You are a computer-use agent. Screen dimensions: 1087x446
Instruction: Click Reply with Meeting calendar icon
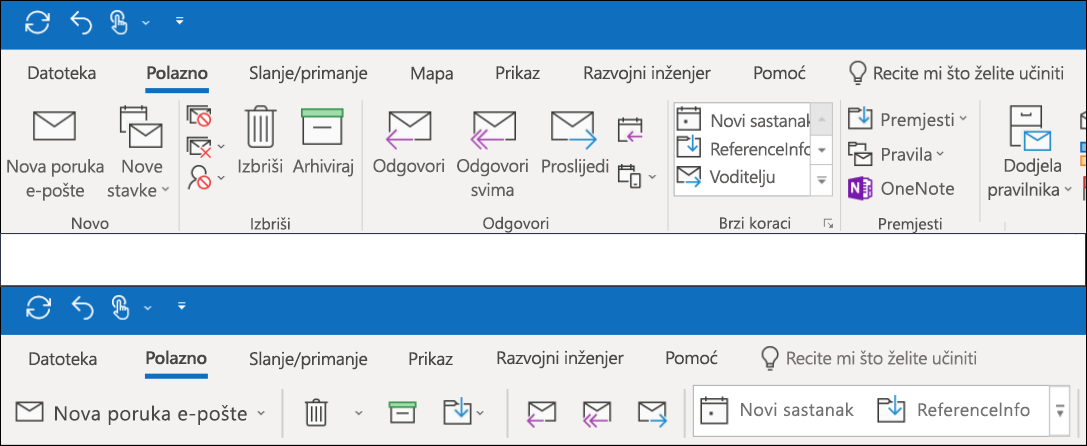[629, 130]
